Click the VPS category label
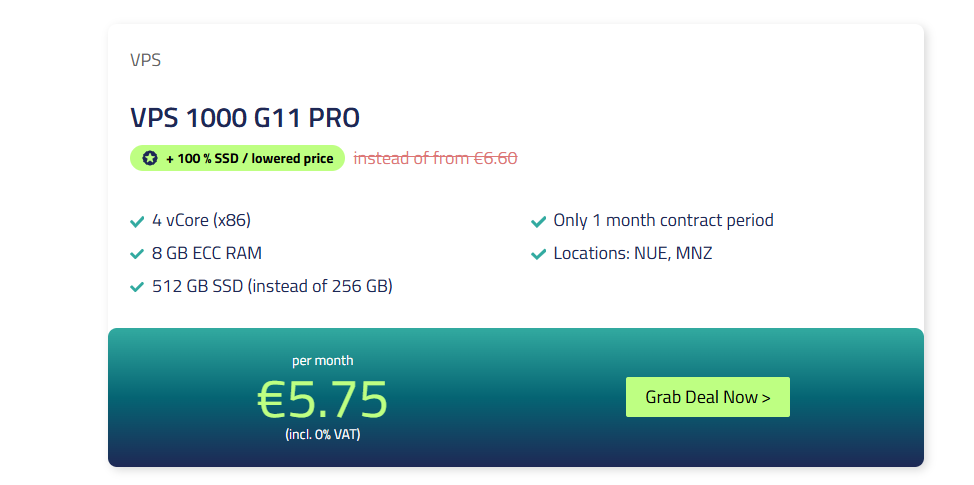 [x=145, y=60]
